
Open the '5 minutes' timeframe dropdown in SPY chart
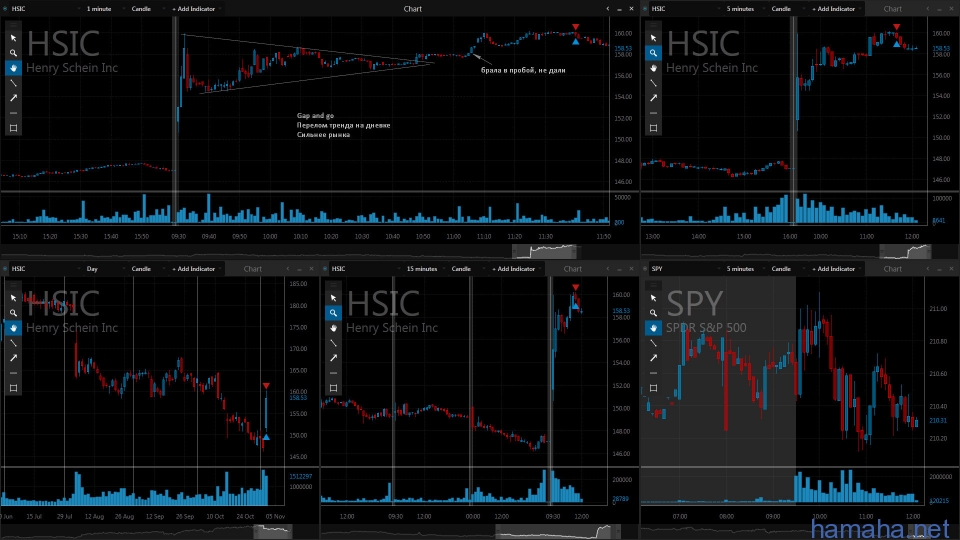coord(743,269)
